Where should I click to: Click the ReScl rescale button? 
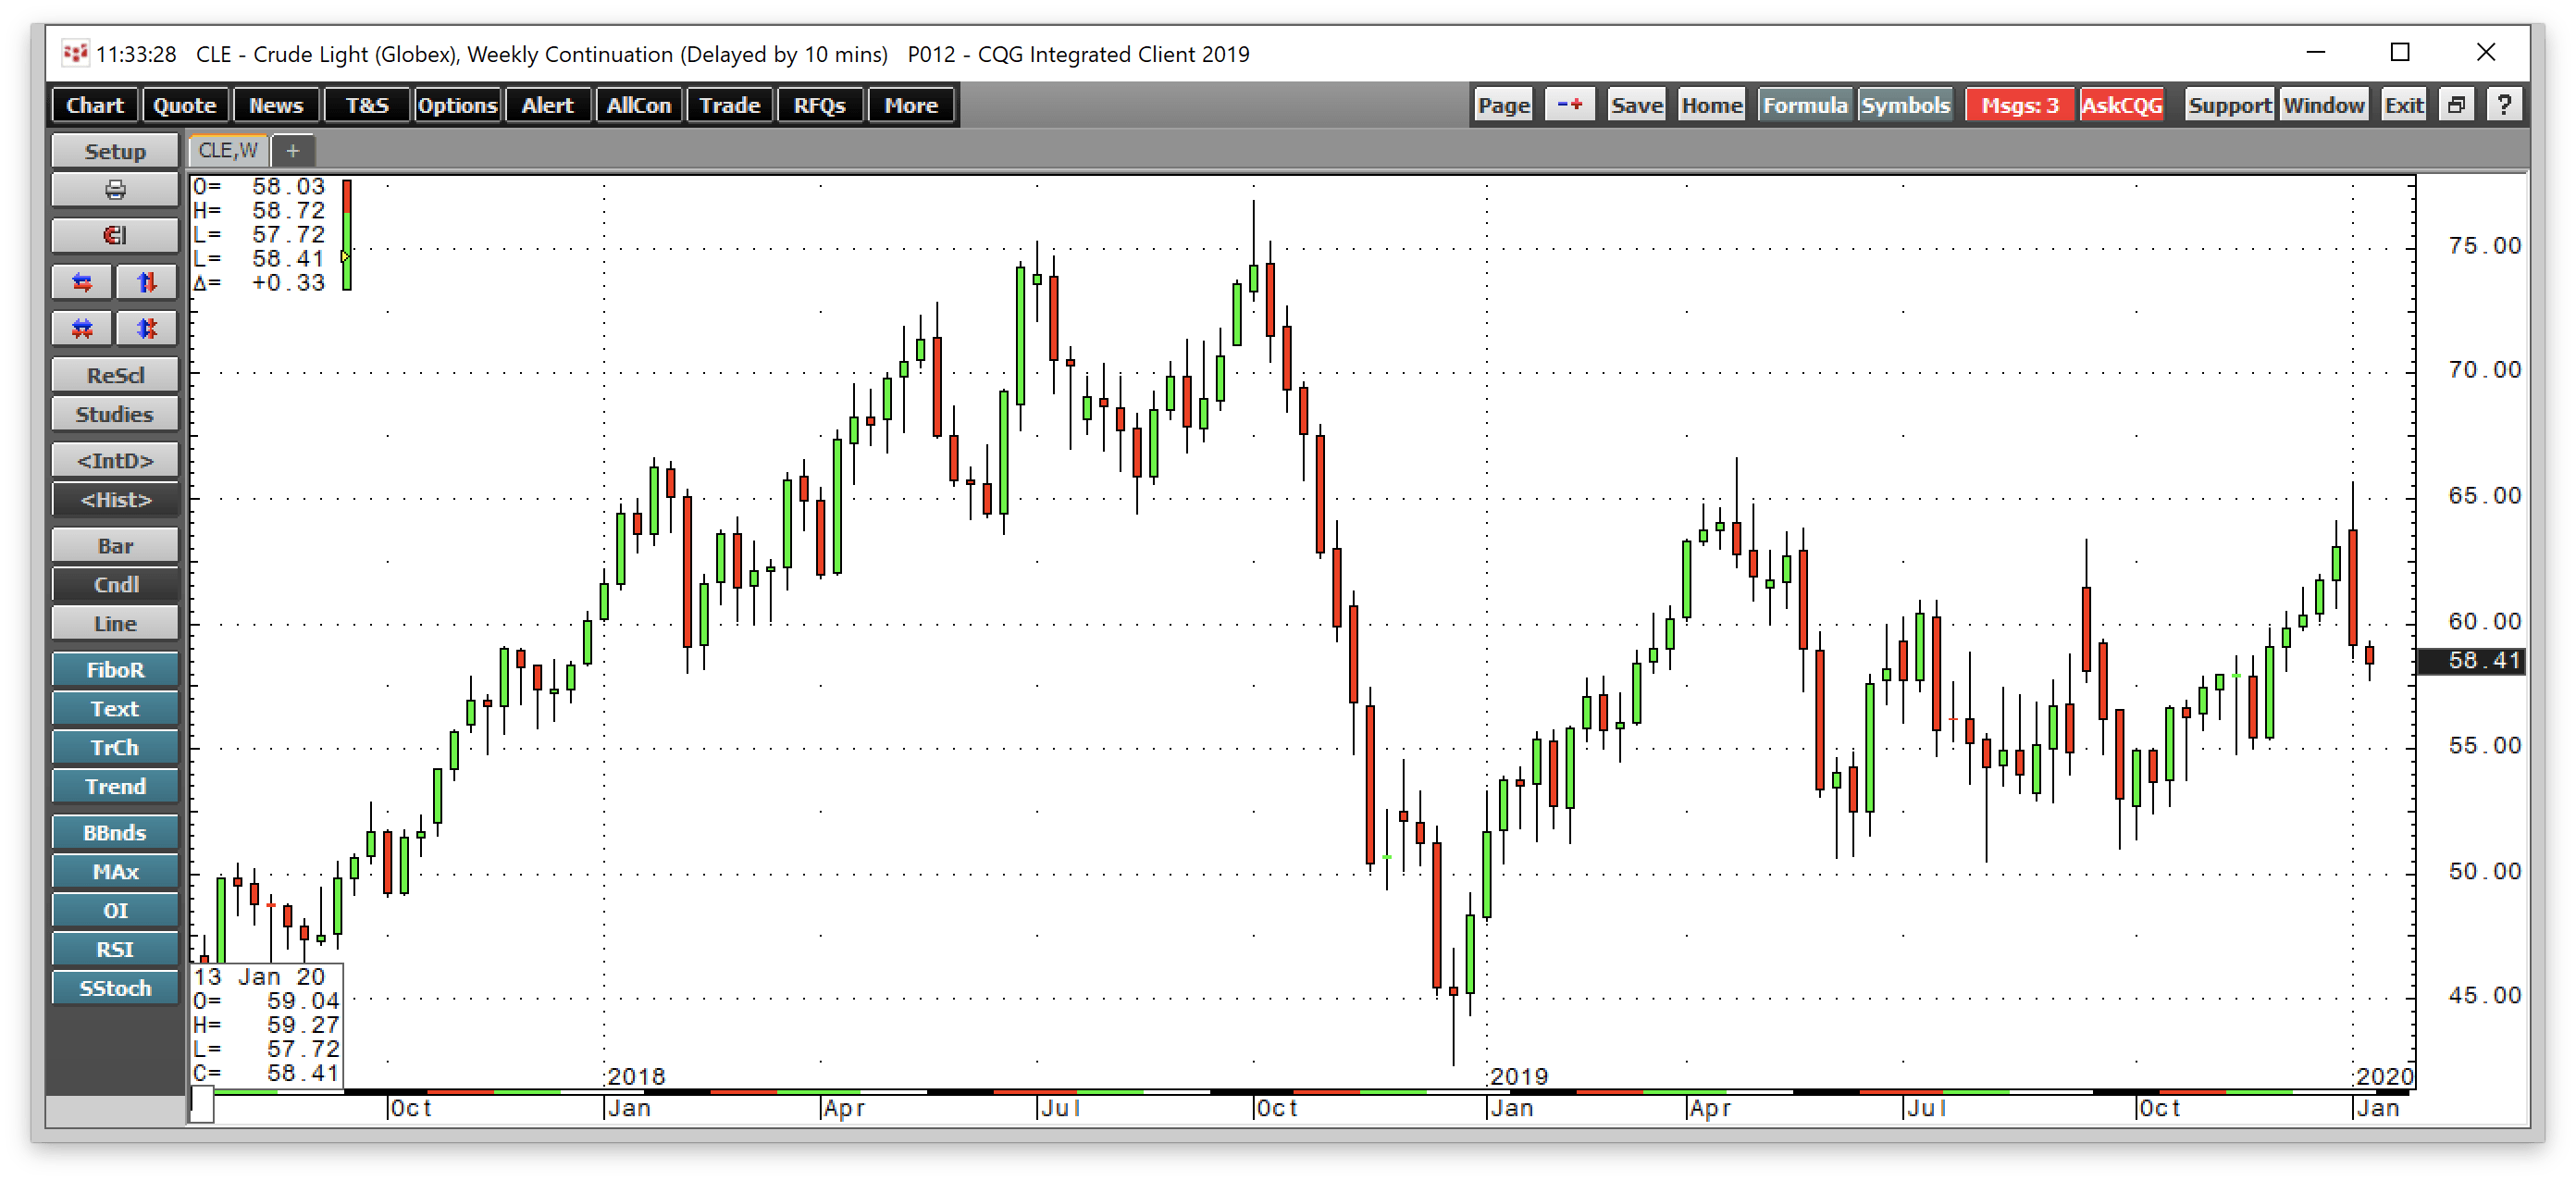click(115, 375)
